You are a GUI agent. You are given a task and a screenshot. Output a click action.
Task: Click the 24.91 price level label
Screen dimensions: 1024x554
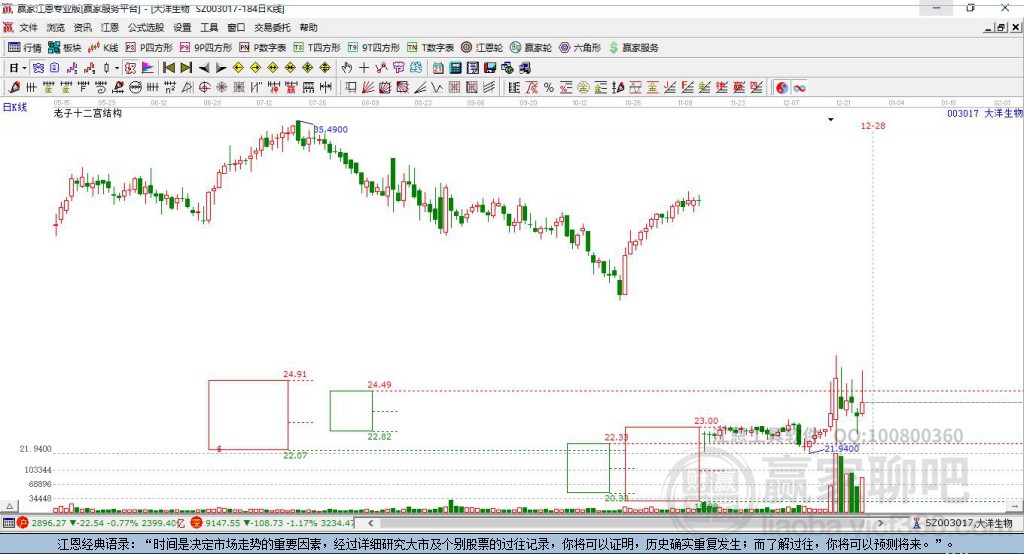coord(295,374)
